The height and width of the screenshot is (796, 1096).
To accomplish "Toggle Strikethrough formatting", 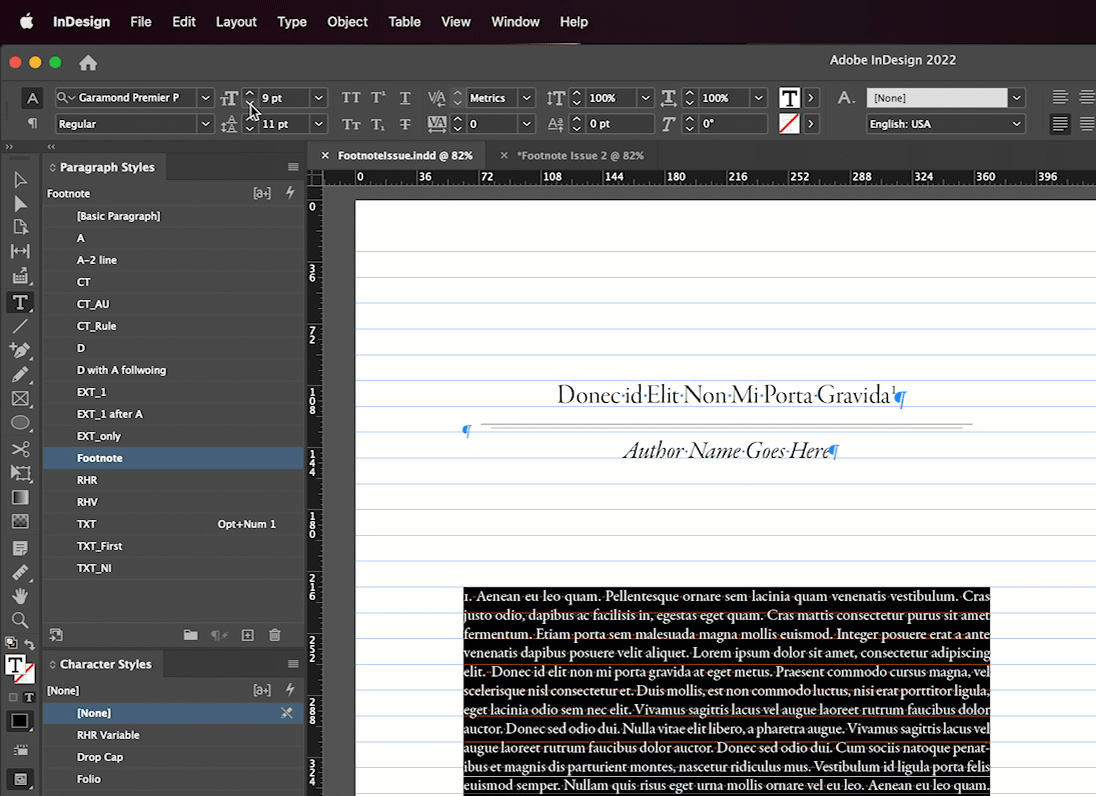I will (405, 124).
